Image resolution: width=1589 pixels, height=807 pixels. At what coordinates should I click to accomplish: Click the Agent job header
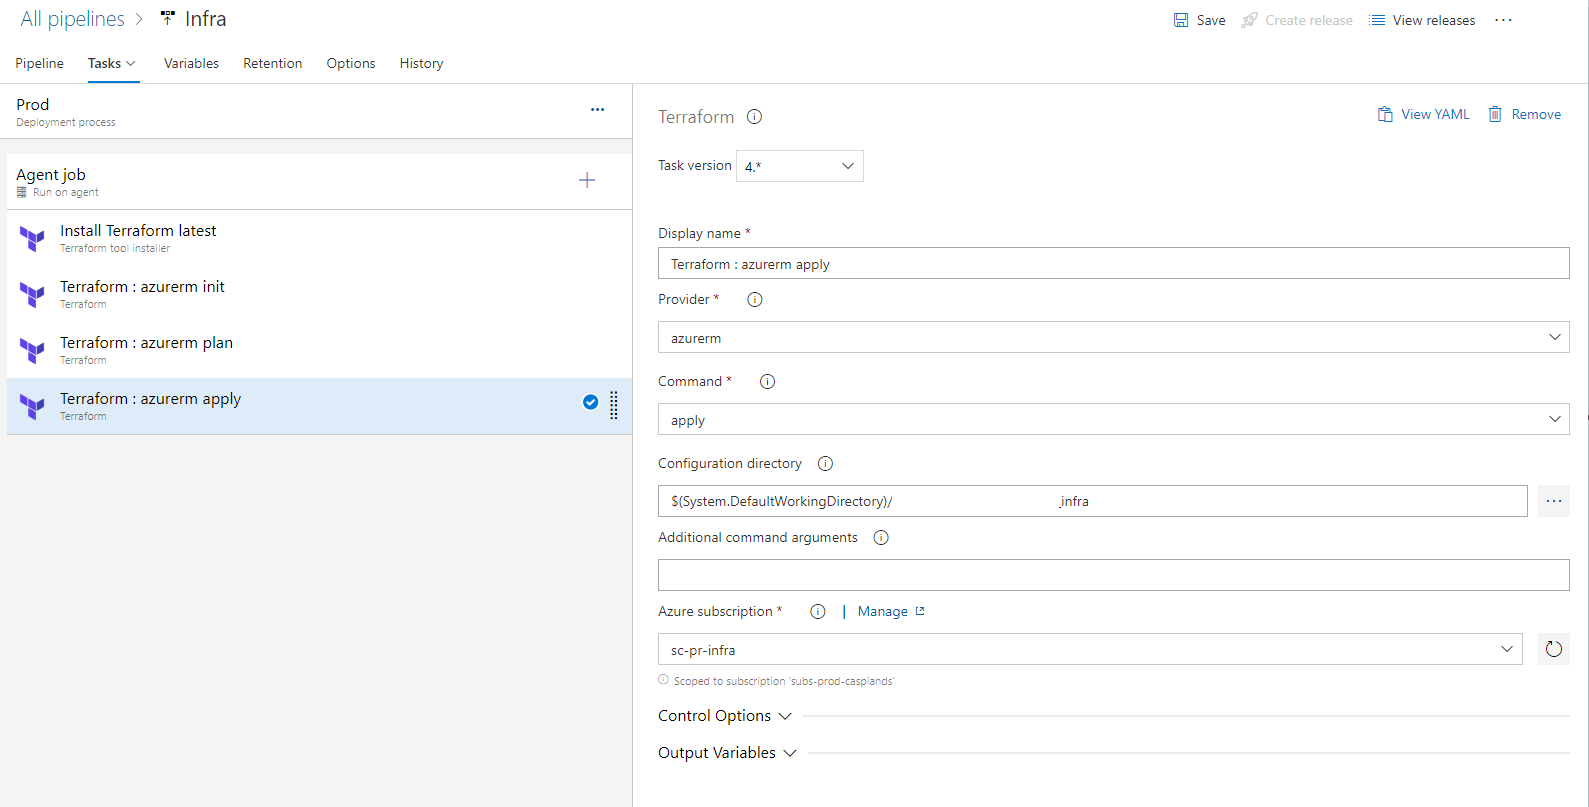(319, 181)
